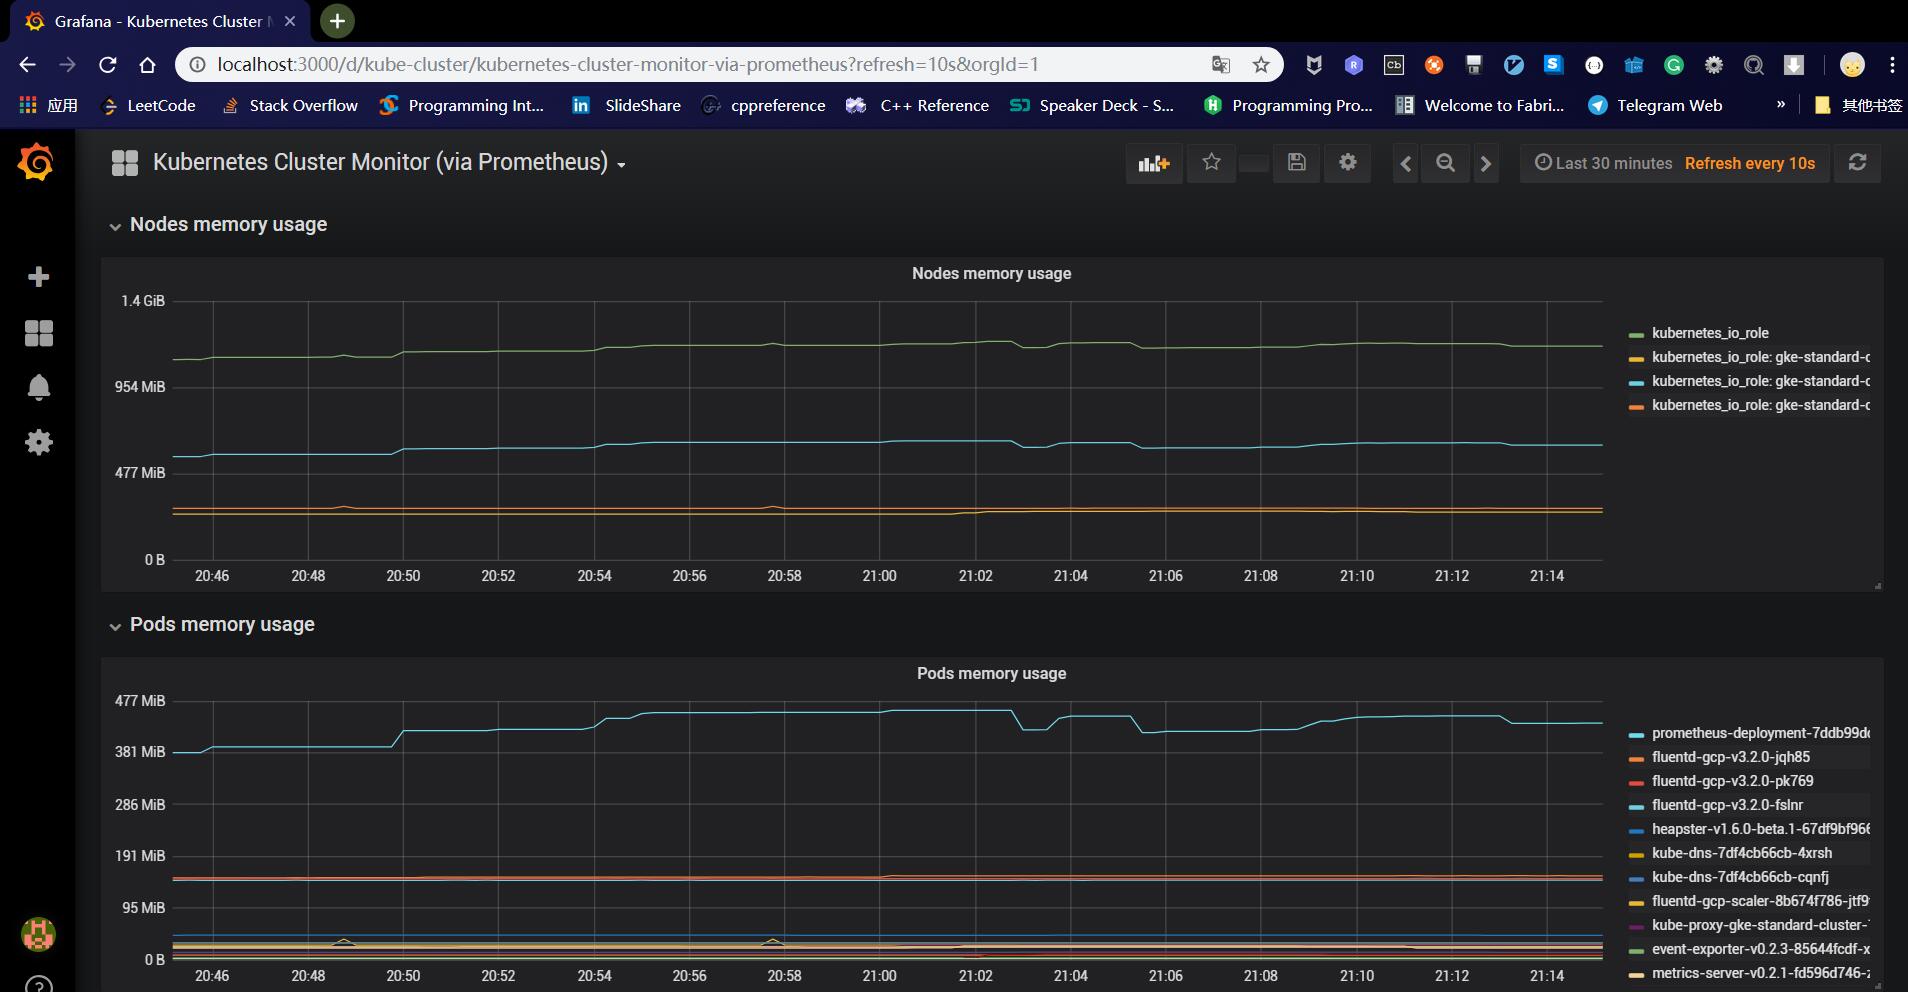Go back in browser history
The image size is (1908, 992).
tap(27, 65)
